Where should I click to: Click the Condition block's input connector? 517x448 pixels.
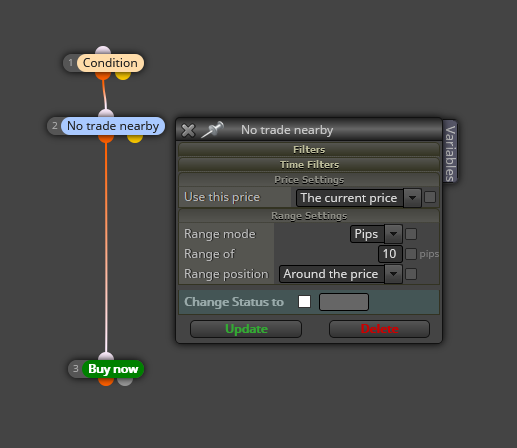click(x=103, y=51)
